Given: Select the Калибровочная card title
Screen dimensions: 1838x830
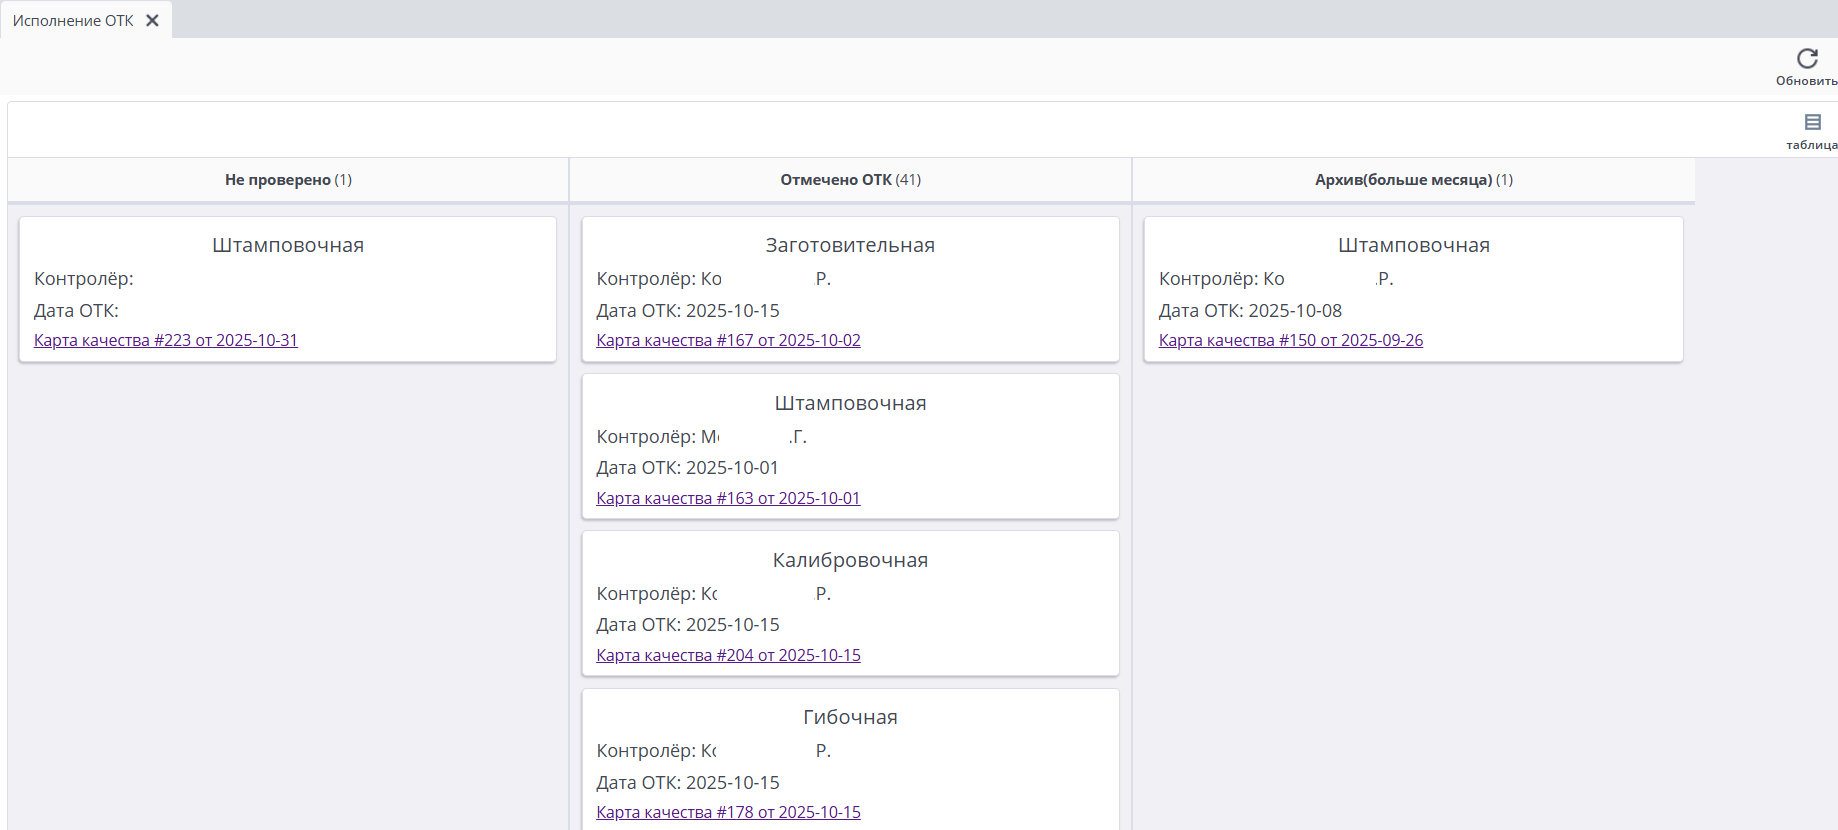Looking at the screenshot, I should click(850, 560).
